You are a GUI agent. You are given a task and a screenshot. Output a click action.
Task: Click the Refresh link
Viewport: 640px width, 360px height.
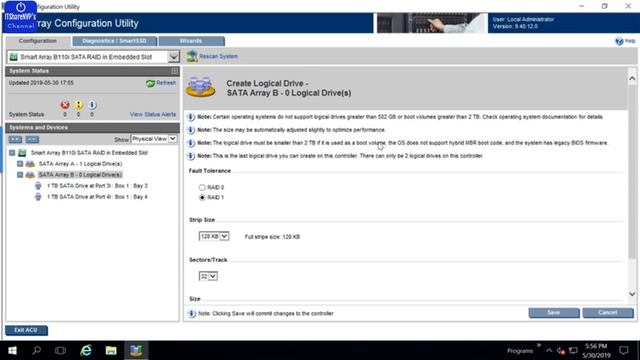pos(166,83)
